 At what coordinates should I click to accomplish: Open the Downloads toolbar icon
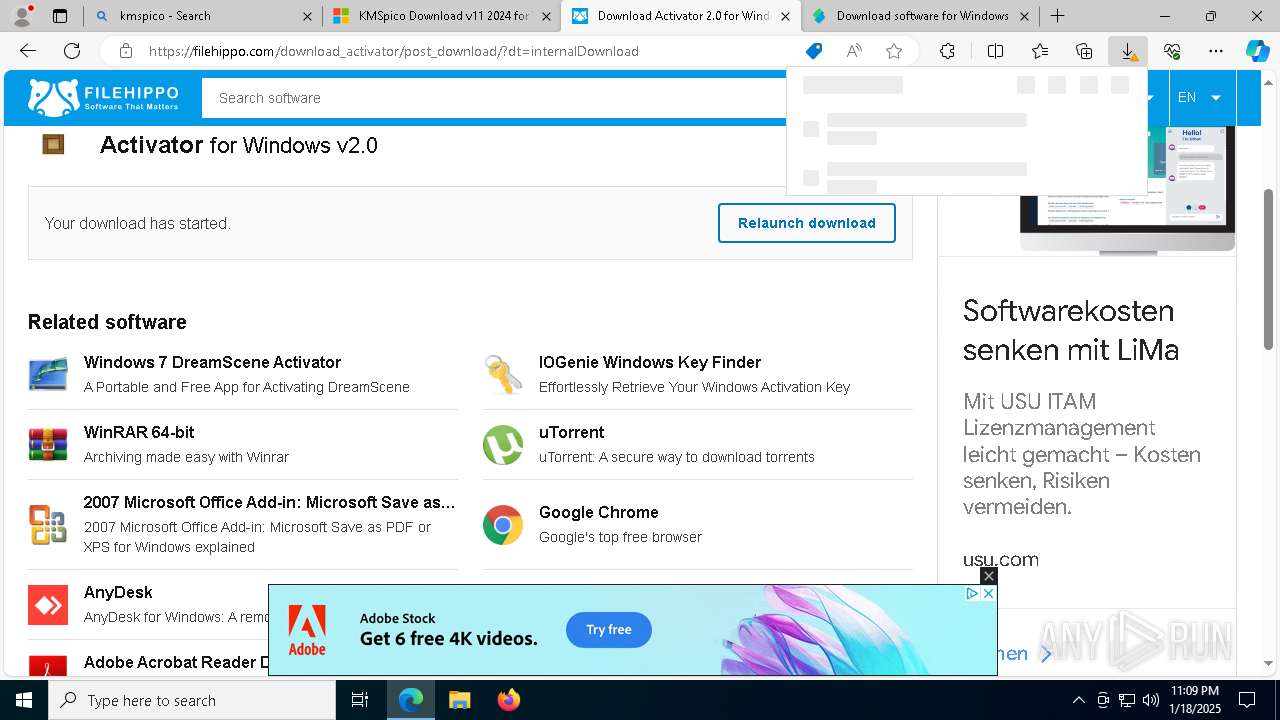tap(1128, 51)
